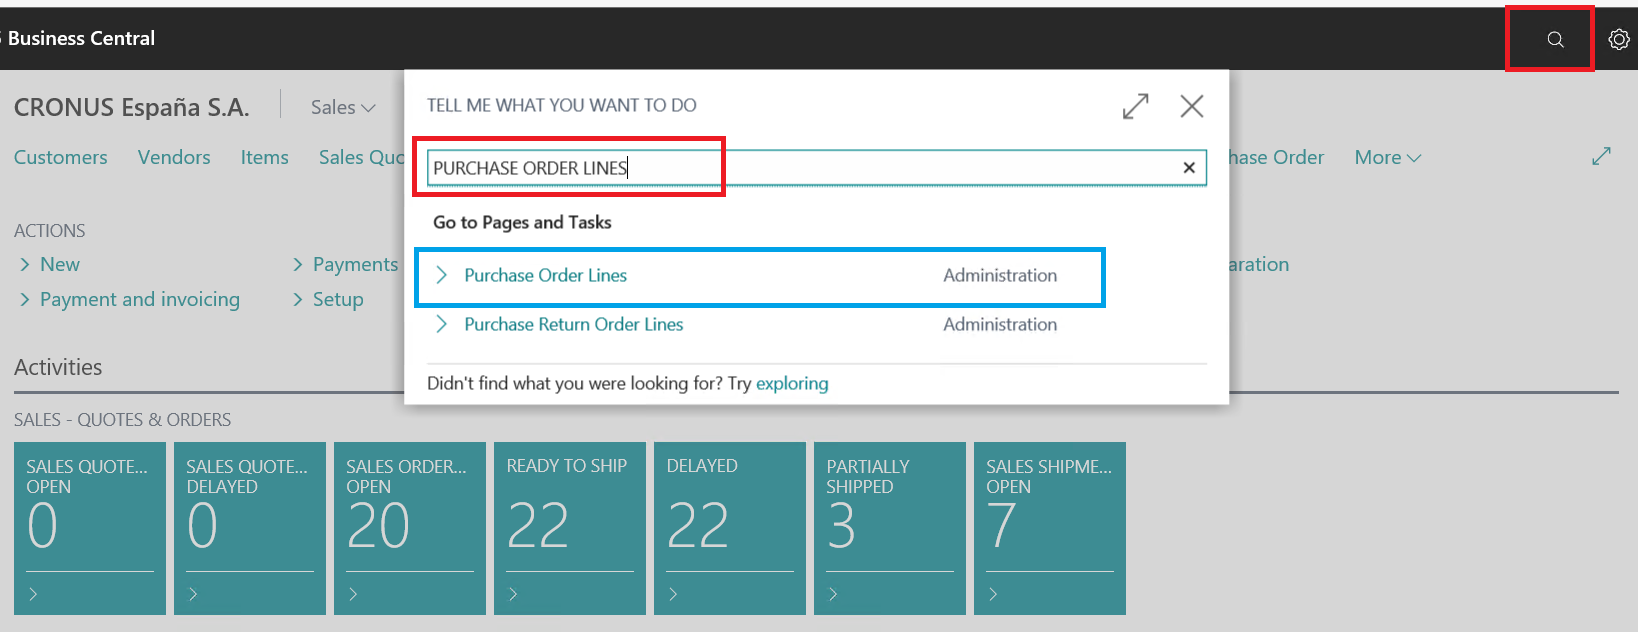The height and width of the screenshot is (632, 1638).
Task: Open the arrow on Partially Shipped tile
Action: [833, 594]
